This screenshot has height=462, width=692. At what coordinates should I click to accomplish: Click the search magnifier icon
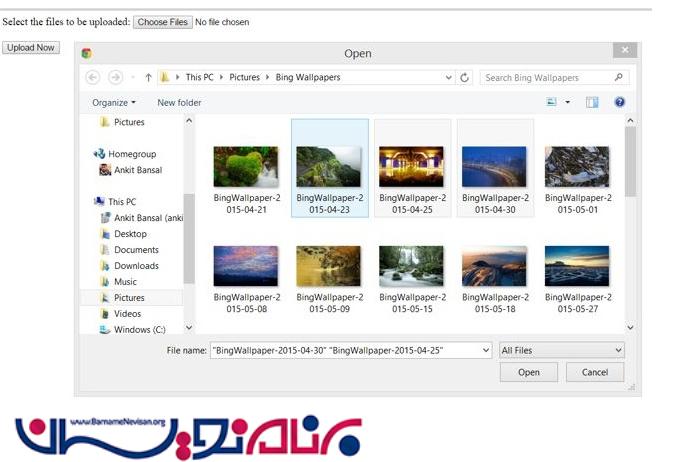(x=619, y=77)
